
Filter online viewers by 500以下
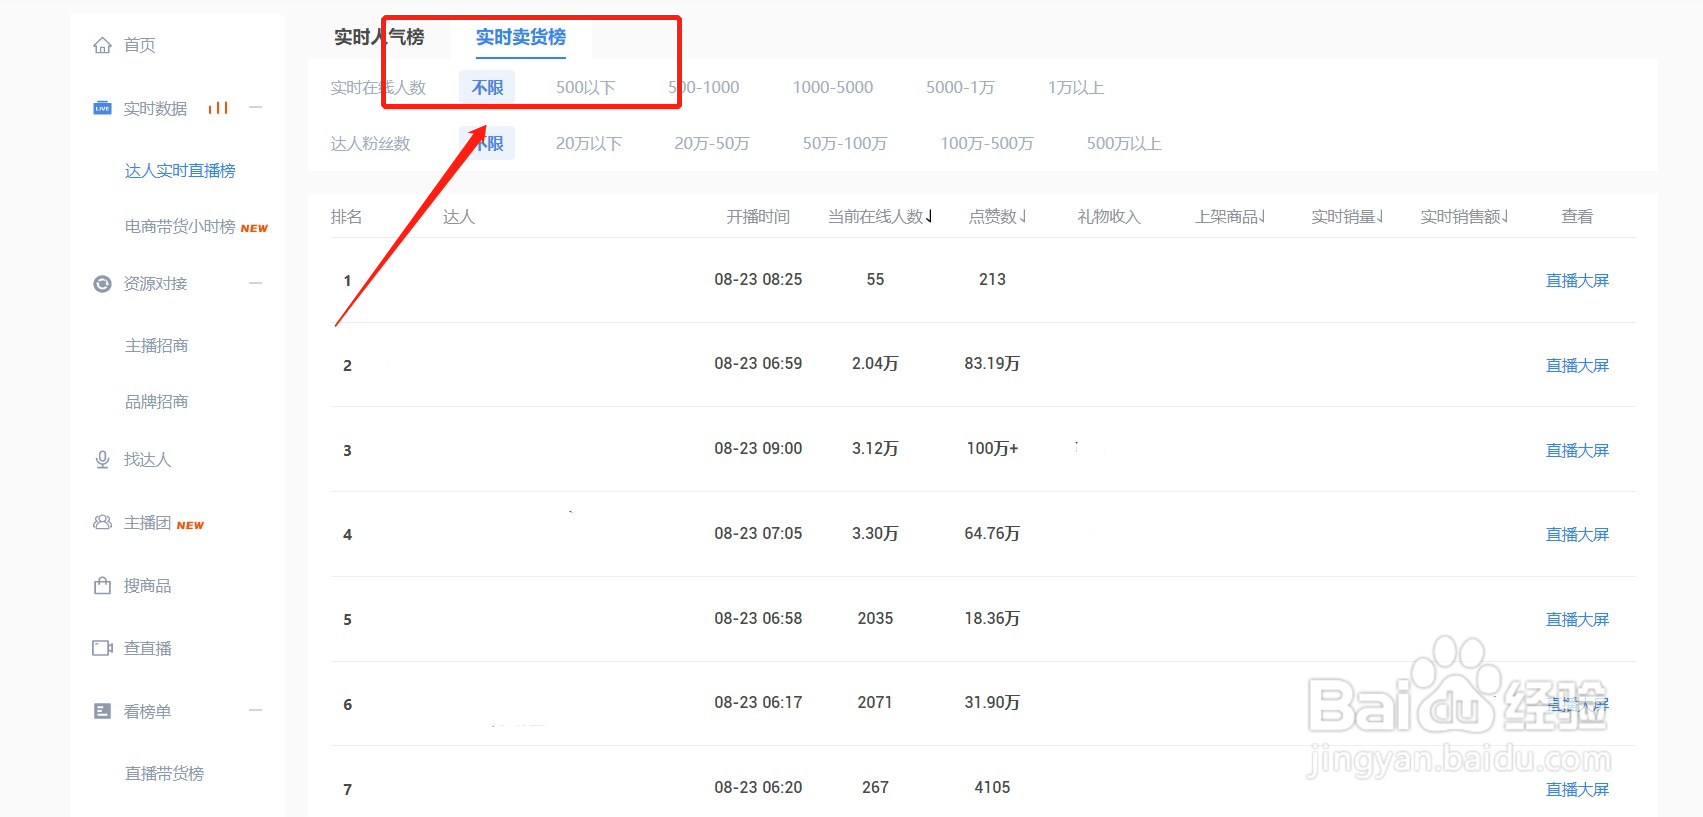pyautogui.click(x=586, y=88)
